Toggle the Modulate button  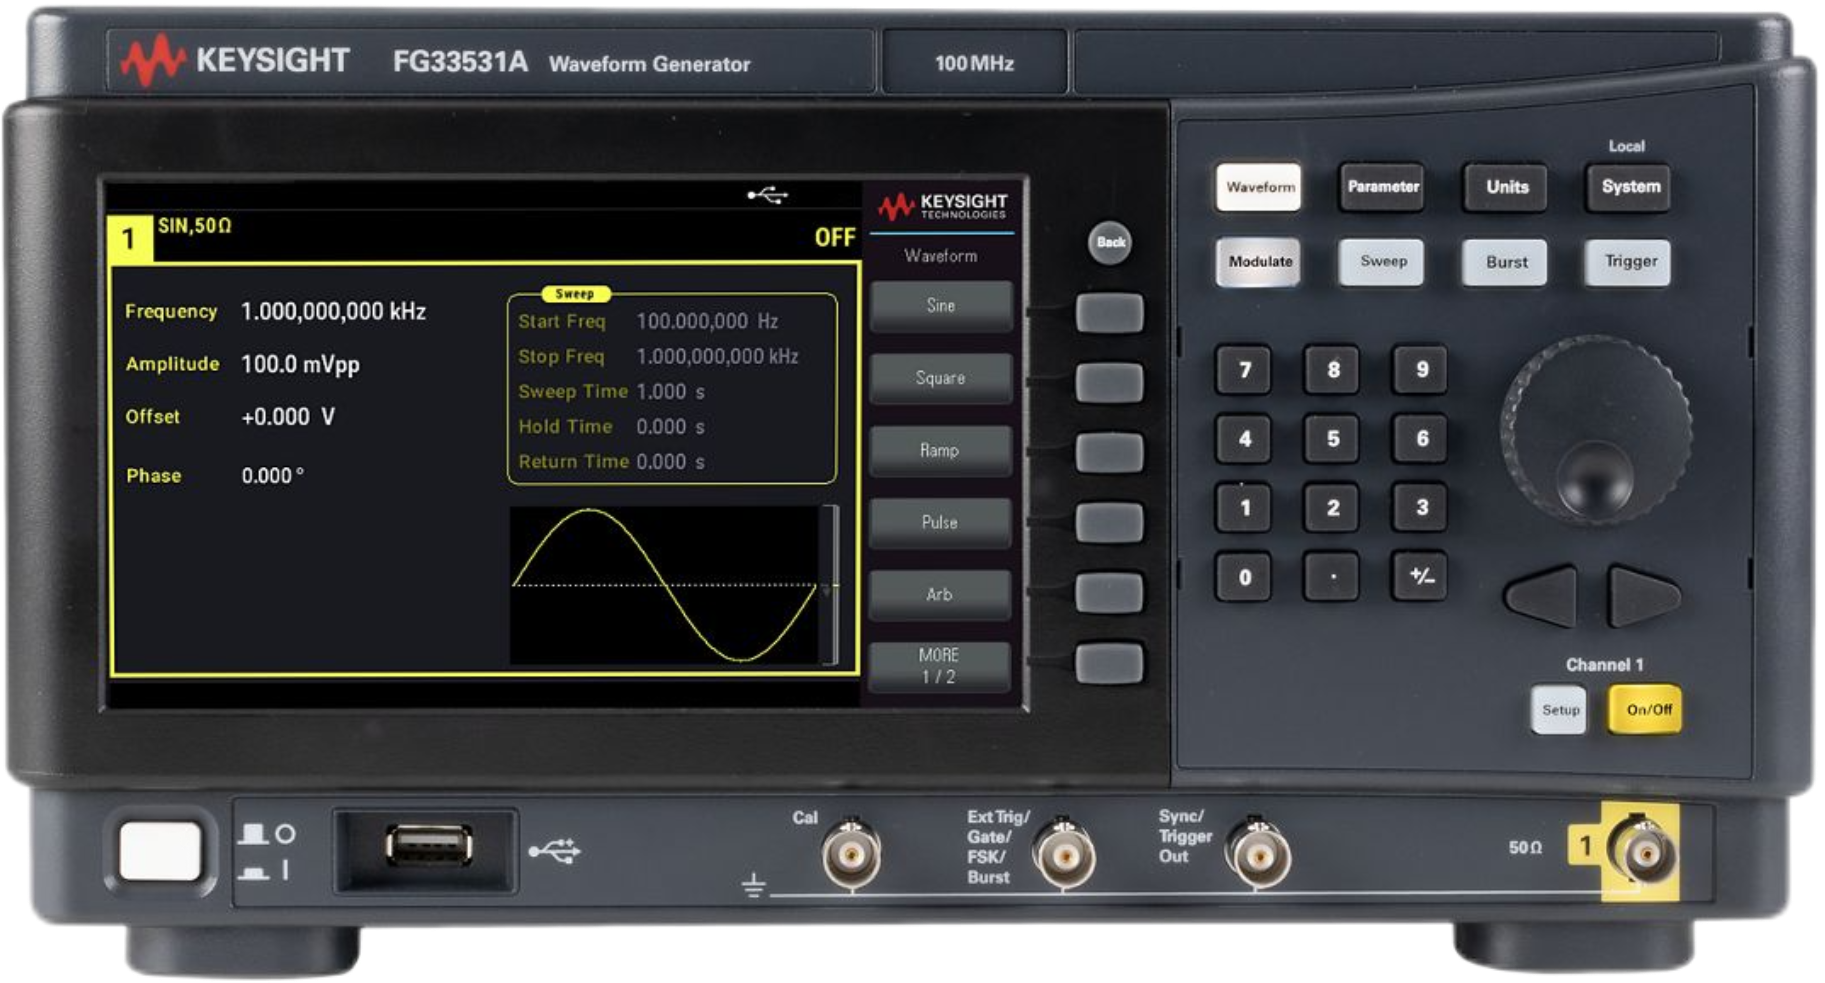1259,262
